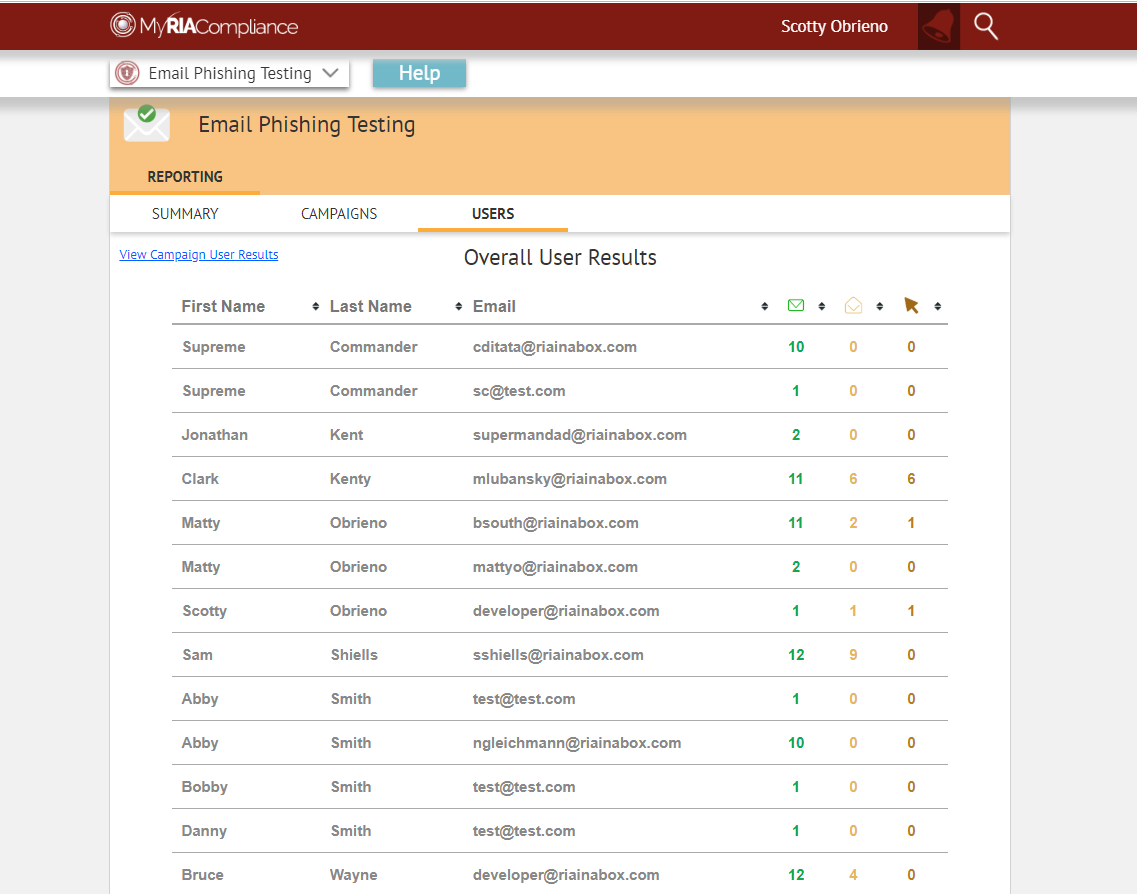Image resolution: width=1137 pixels, height=894 pixels.
Task: Sort table by Email column
Action: (x=494, y=306)
